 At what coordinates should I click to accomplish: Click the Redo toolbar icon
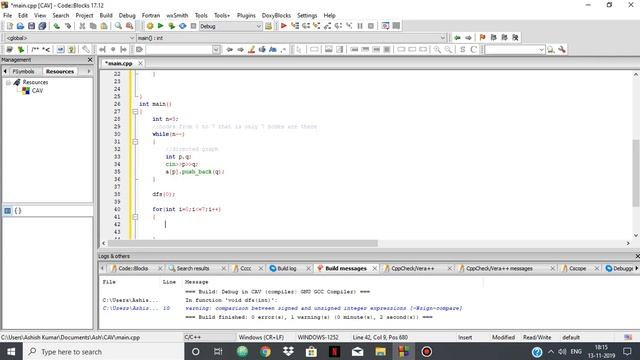click(68, 26)
